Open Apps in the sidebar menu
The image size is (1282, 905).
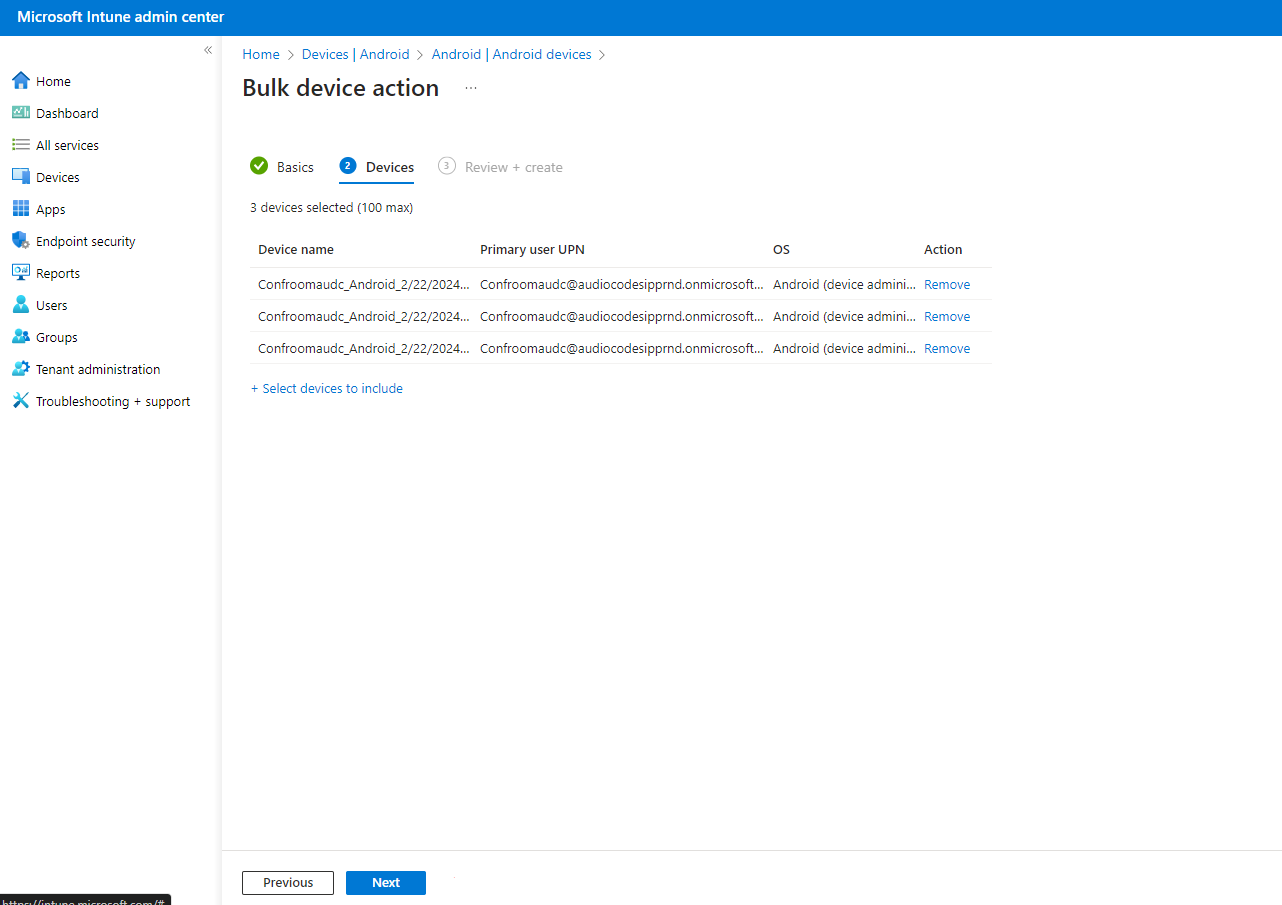[x=51, y=209]
